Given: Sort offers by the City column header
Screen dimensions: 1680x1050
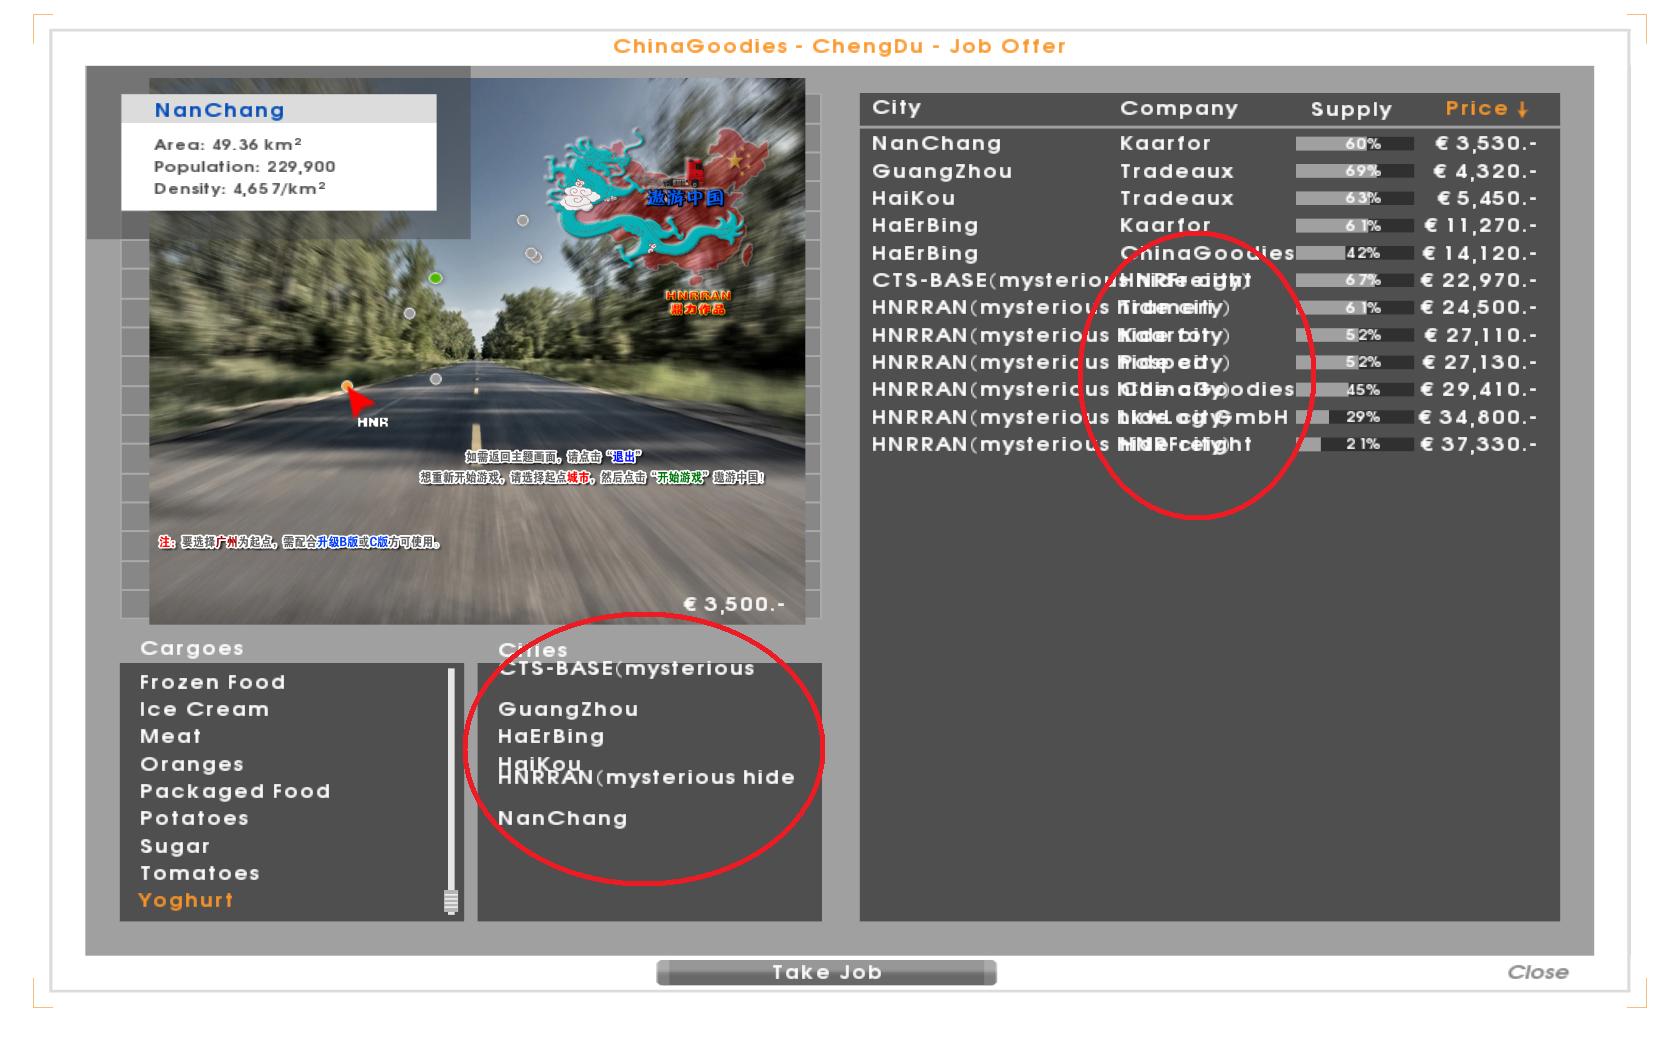Looking at the screenshot, I should [x=896, y=108].
